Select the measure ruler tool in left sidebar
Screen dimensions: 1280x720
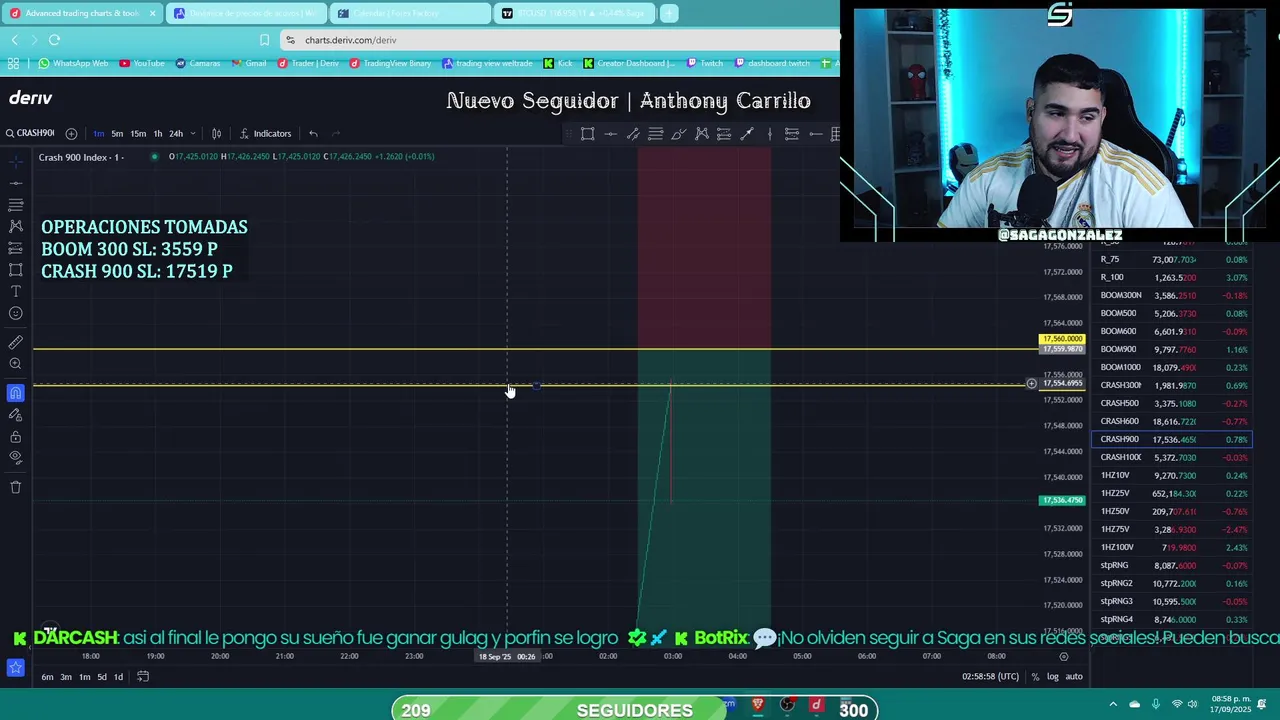pyautogui.click(x=15, y=342)
